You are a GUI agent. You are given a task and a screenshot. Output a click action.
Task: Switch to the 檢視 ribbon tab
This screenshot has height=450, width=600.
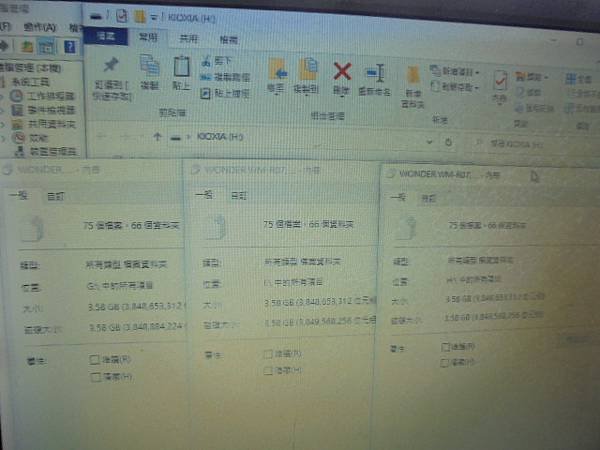(x=228, y=40)
